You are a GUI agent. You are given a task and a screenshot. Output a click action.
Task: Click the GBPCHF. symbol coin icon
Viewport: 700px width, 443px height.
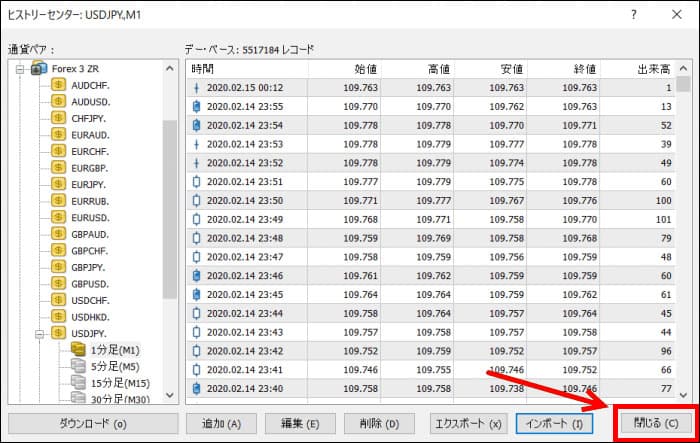(x=58, y=250)
